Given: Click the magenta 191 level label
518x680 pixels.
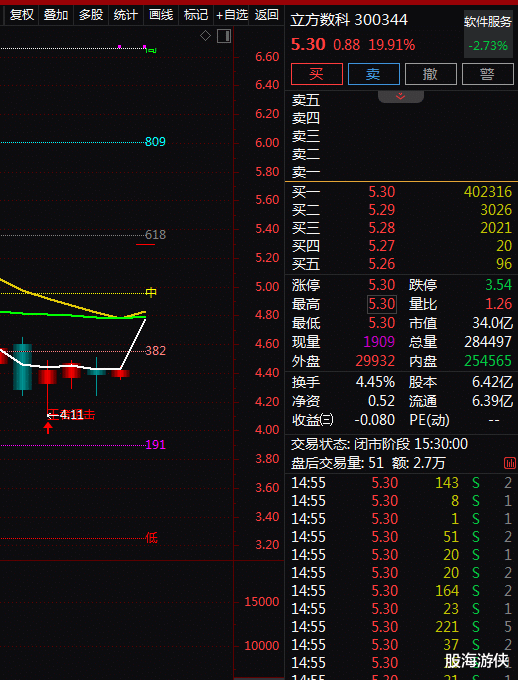Looking at the screenshot, I should [x=155, y=445].
